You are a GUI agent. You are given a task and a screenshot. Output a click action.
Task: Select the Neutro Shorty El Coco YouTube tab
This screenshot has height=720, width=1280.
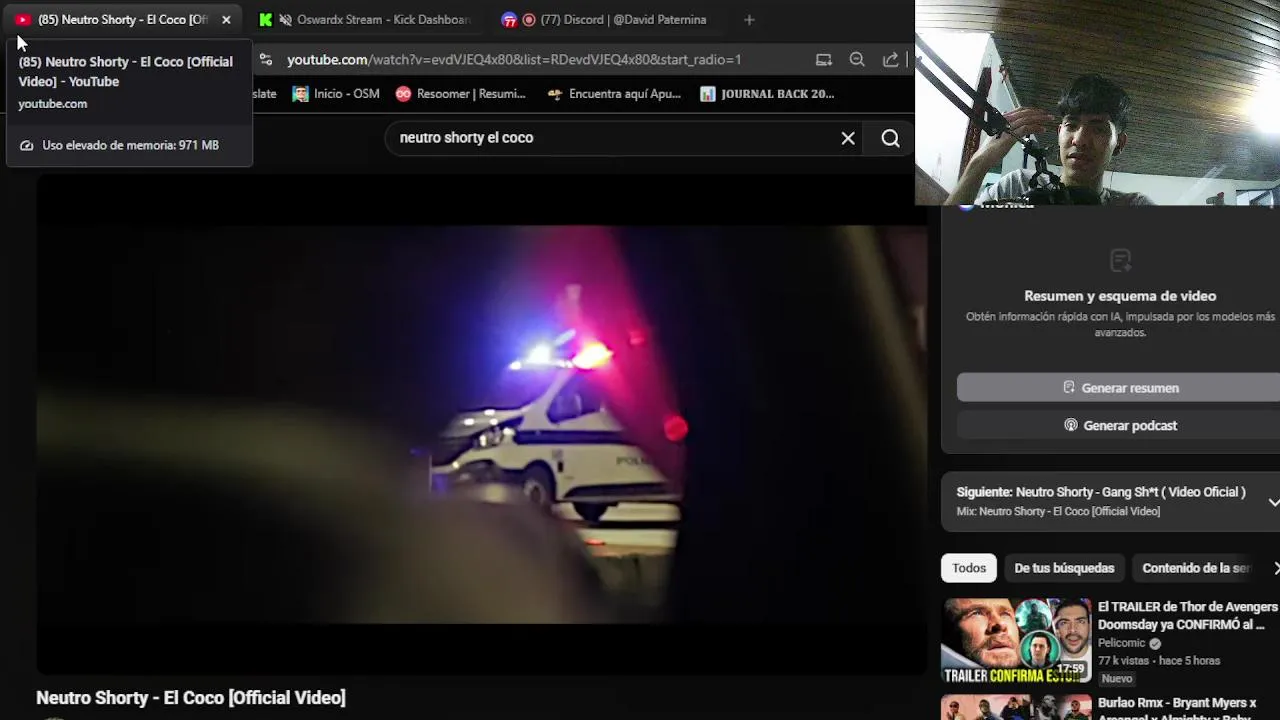[x=123, y=20]
